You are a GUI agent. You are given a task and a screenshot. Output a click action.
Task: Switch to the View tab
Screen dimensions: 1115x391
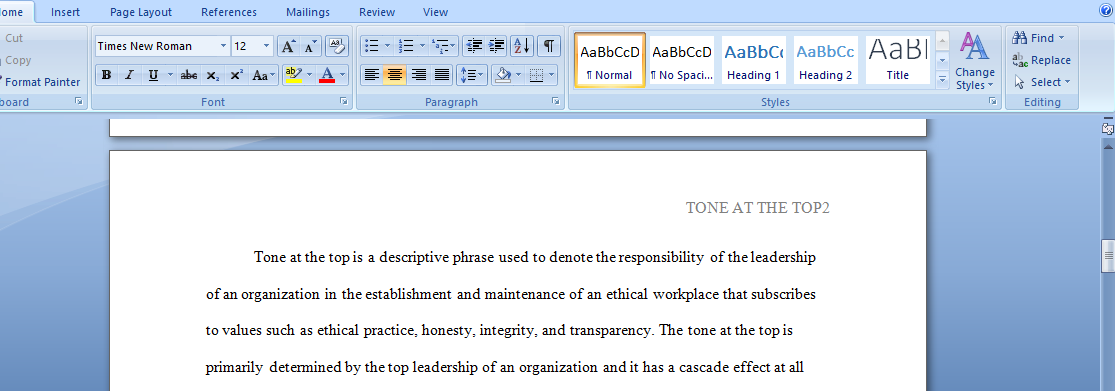coord(435,12)
